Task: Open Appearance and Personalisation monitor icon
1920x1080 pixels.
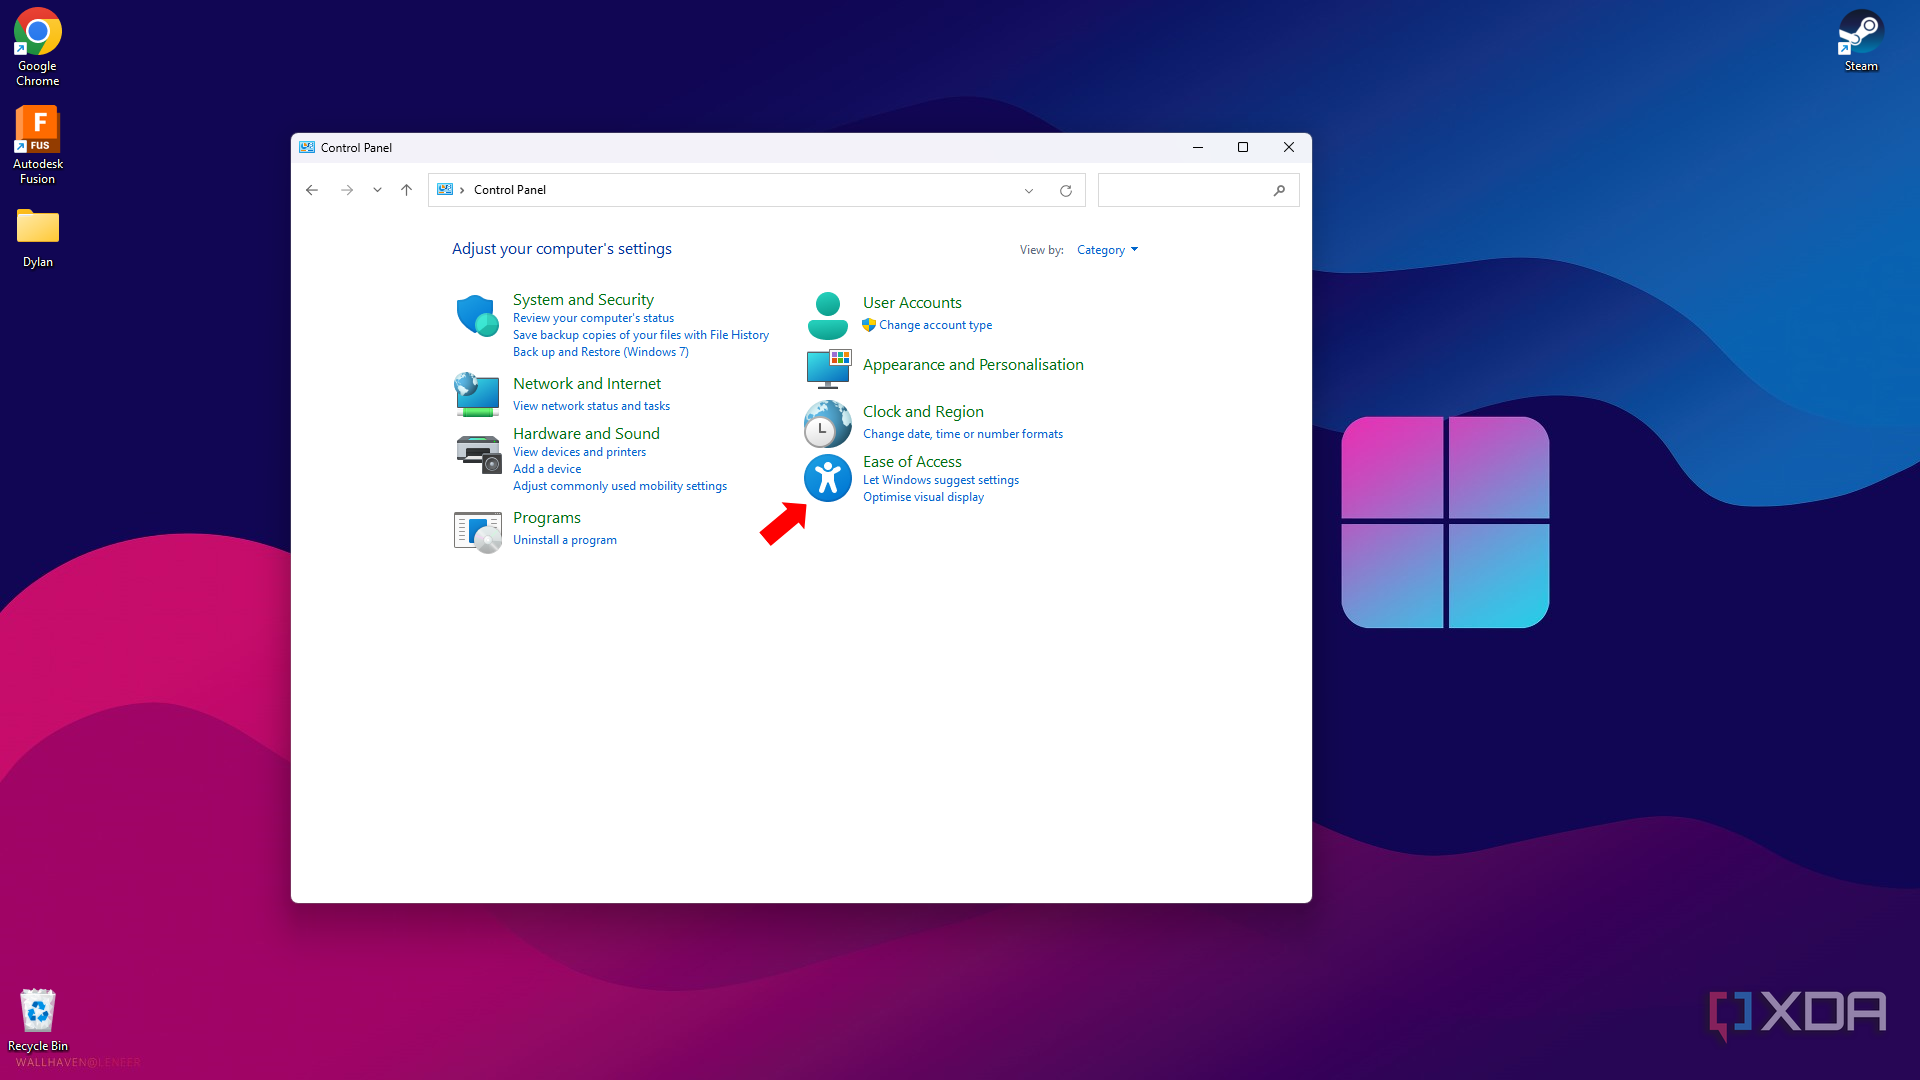Action: pos(828,368)
